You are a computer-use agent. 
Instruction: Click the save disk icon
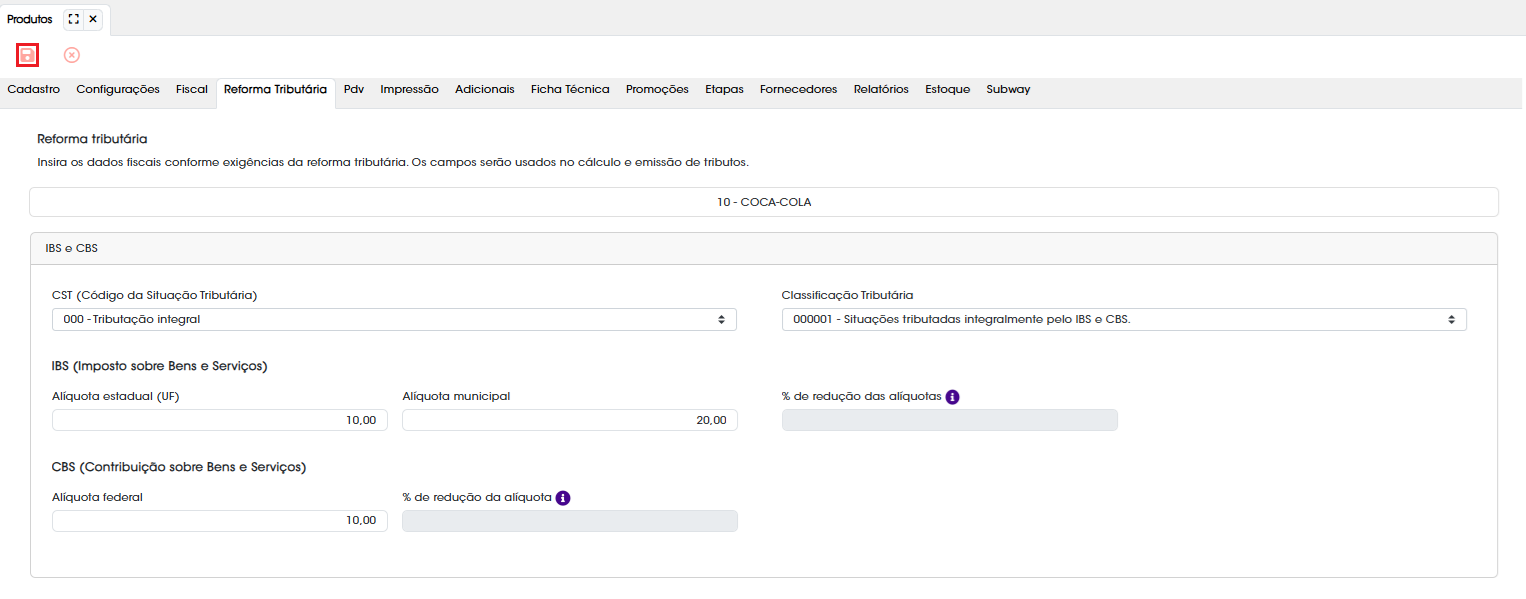[x=28, y=55]
